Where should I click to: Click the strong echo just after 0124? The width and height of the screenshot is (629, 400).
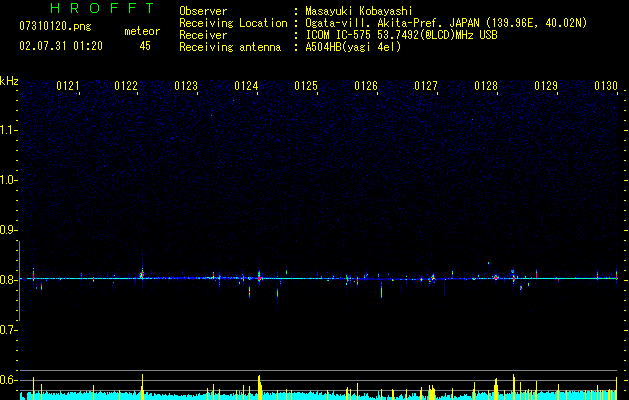(x=260, y=277)
